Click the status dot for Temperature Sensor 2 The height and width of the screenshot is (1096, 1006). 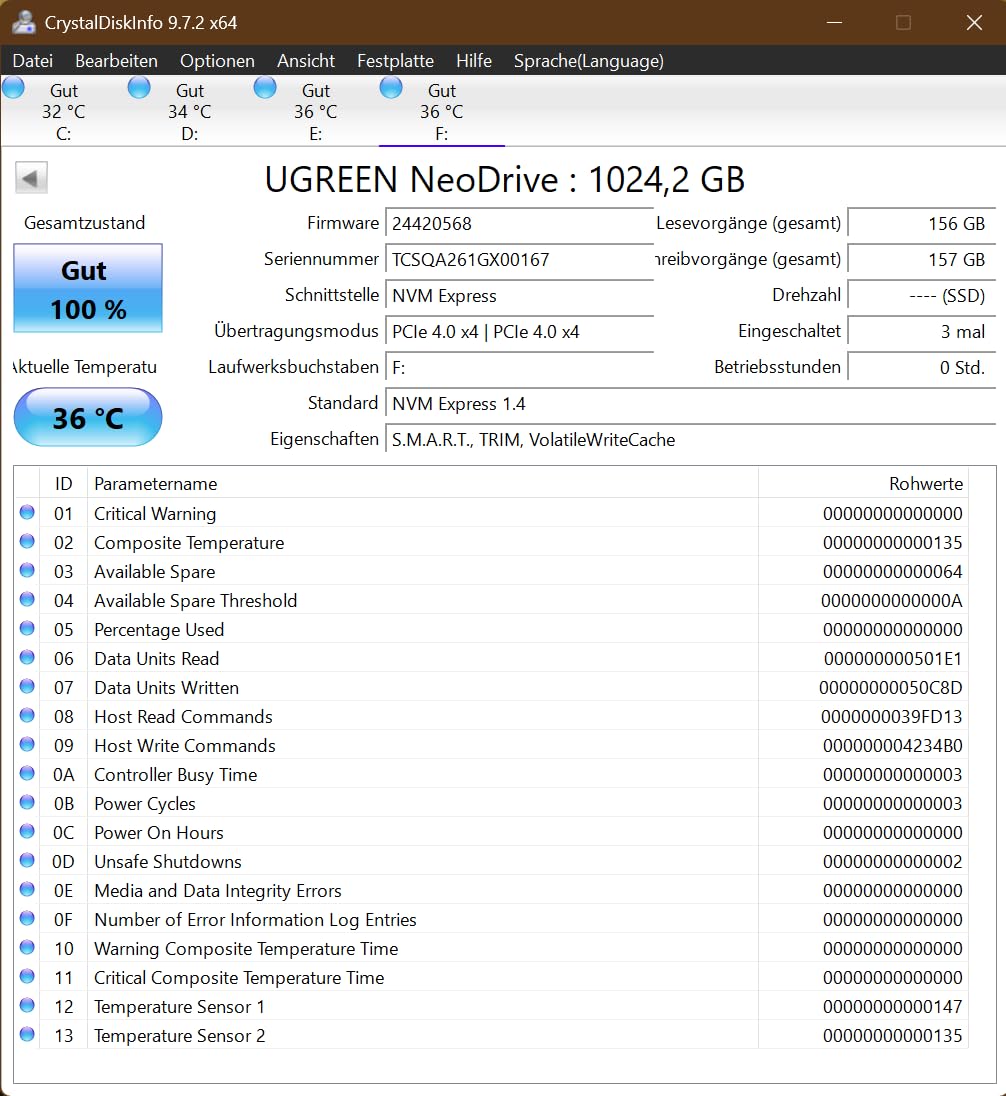pyautogui.click(x=27, y=1034)
